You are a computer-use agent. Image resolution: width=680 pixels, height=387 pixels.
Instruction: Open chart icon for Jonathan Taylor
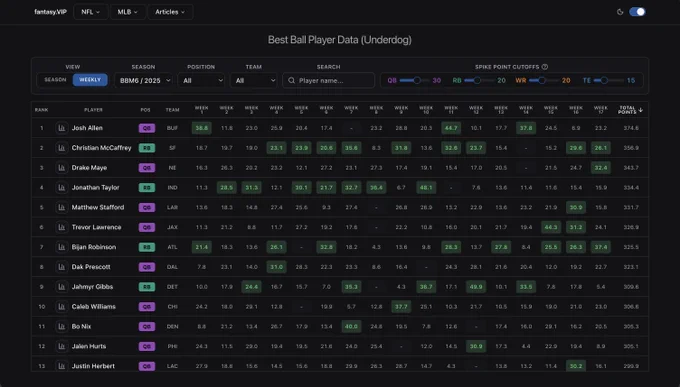click(x=62, y=187)
